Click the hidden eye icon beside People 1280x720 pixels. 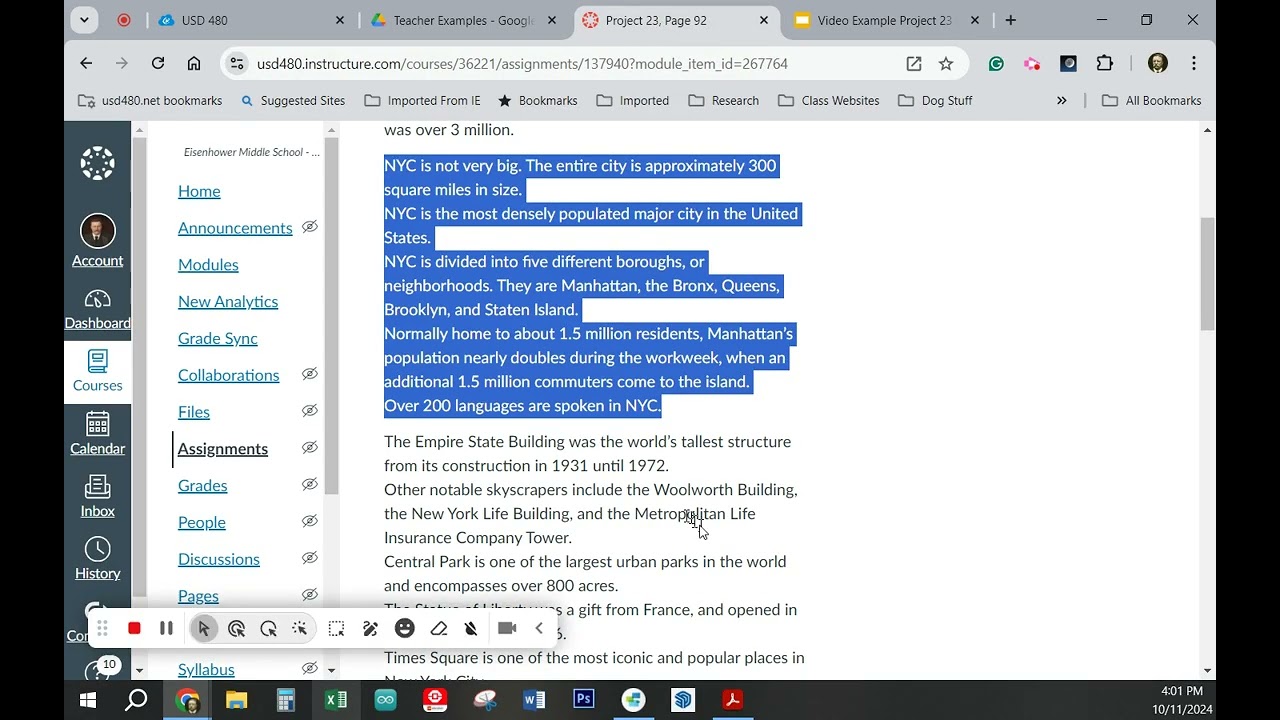(310, 521)
